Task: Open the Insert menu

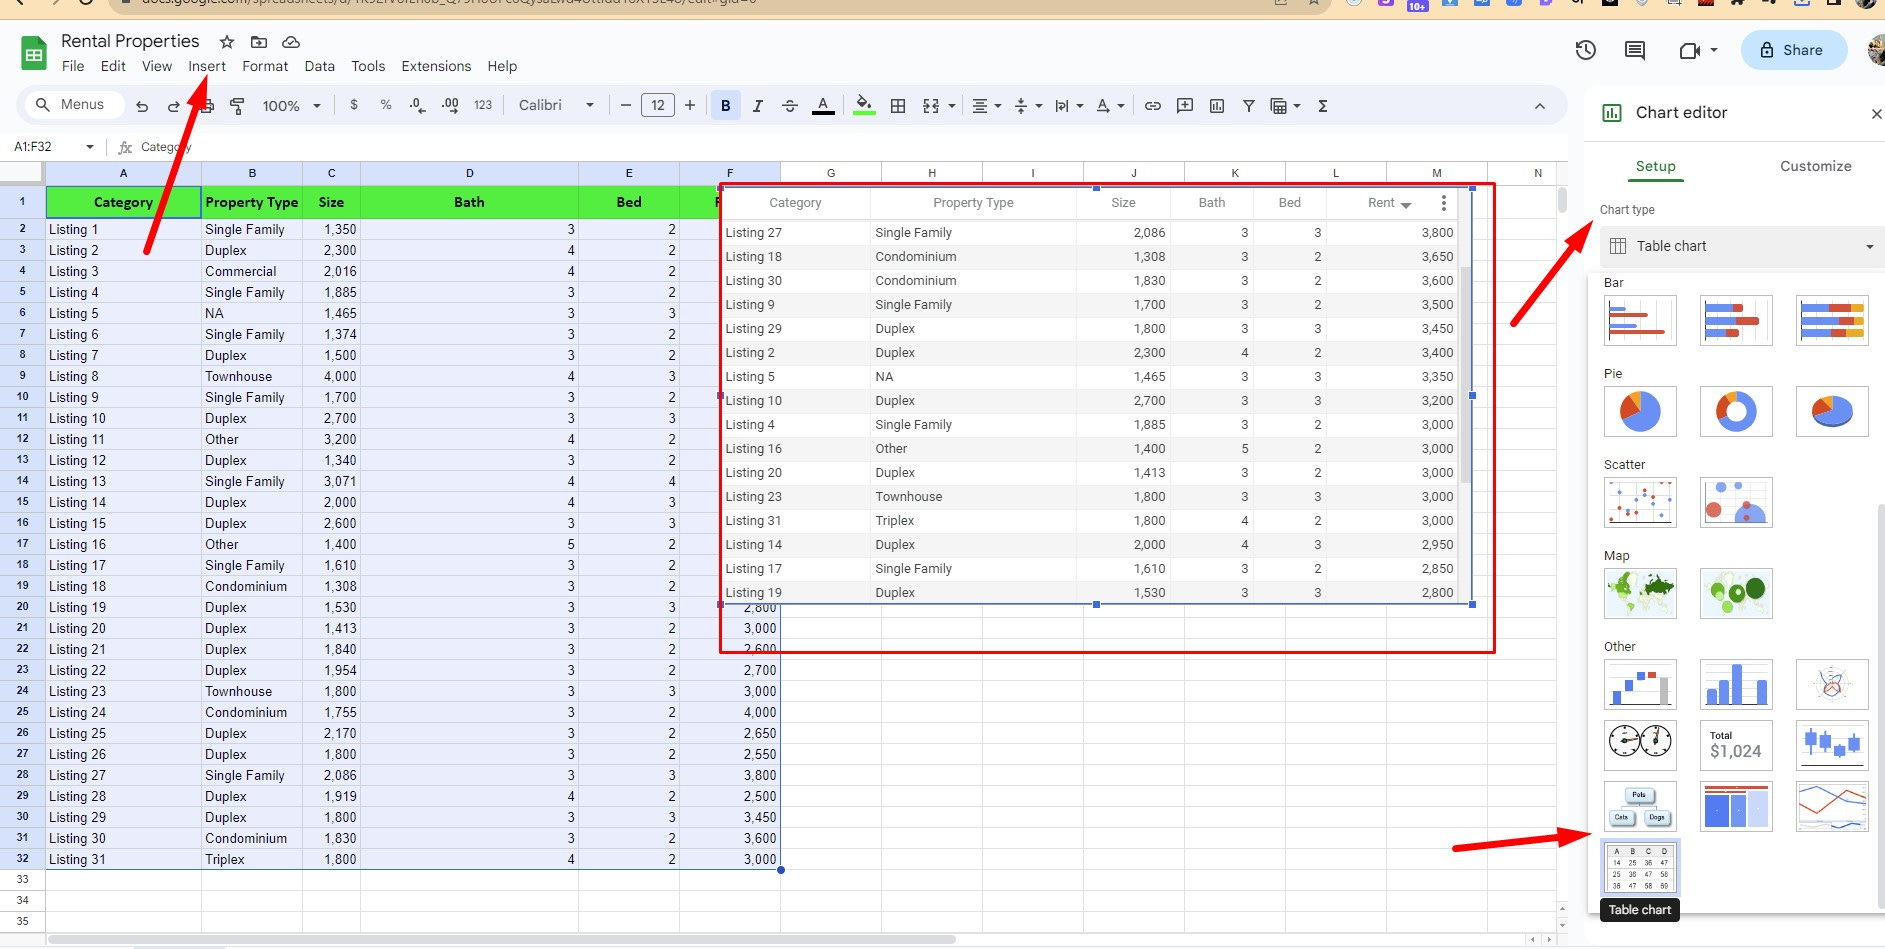Action: coord(207,66)
